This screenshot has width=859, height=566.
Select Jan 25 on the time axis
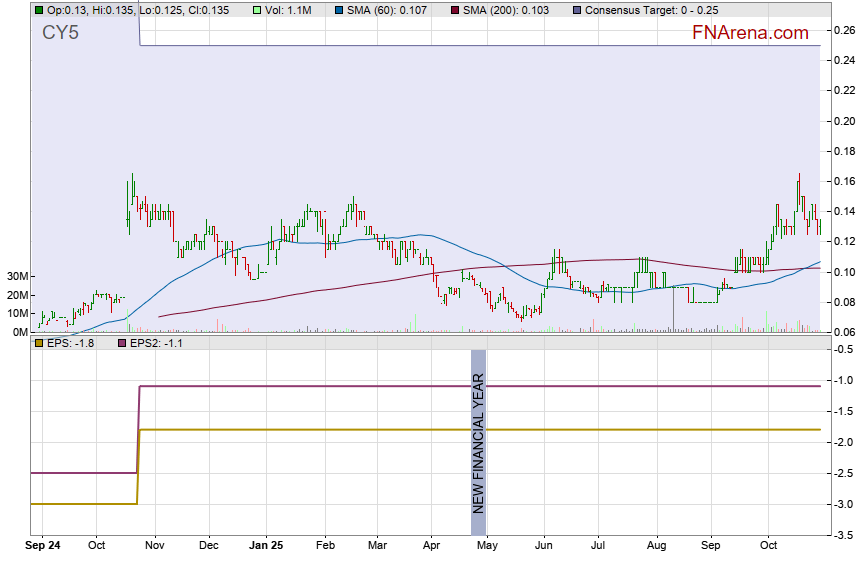click(265, 546)
